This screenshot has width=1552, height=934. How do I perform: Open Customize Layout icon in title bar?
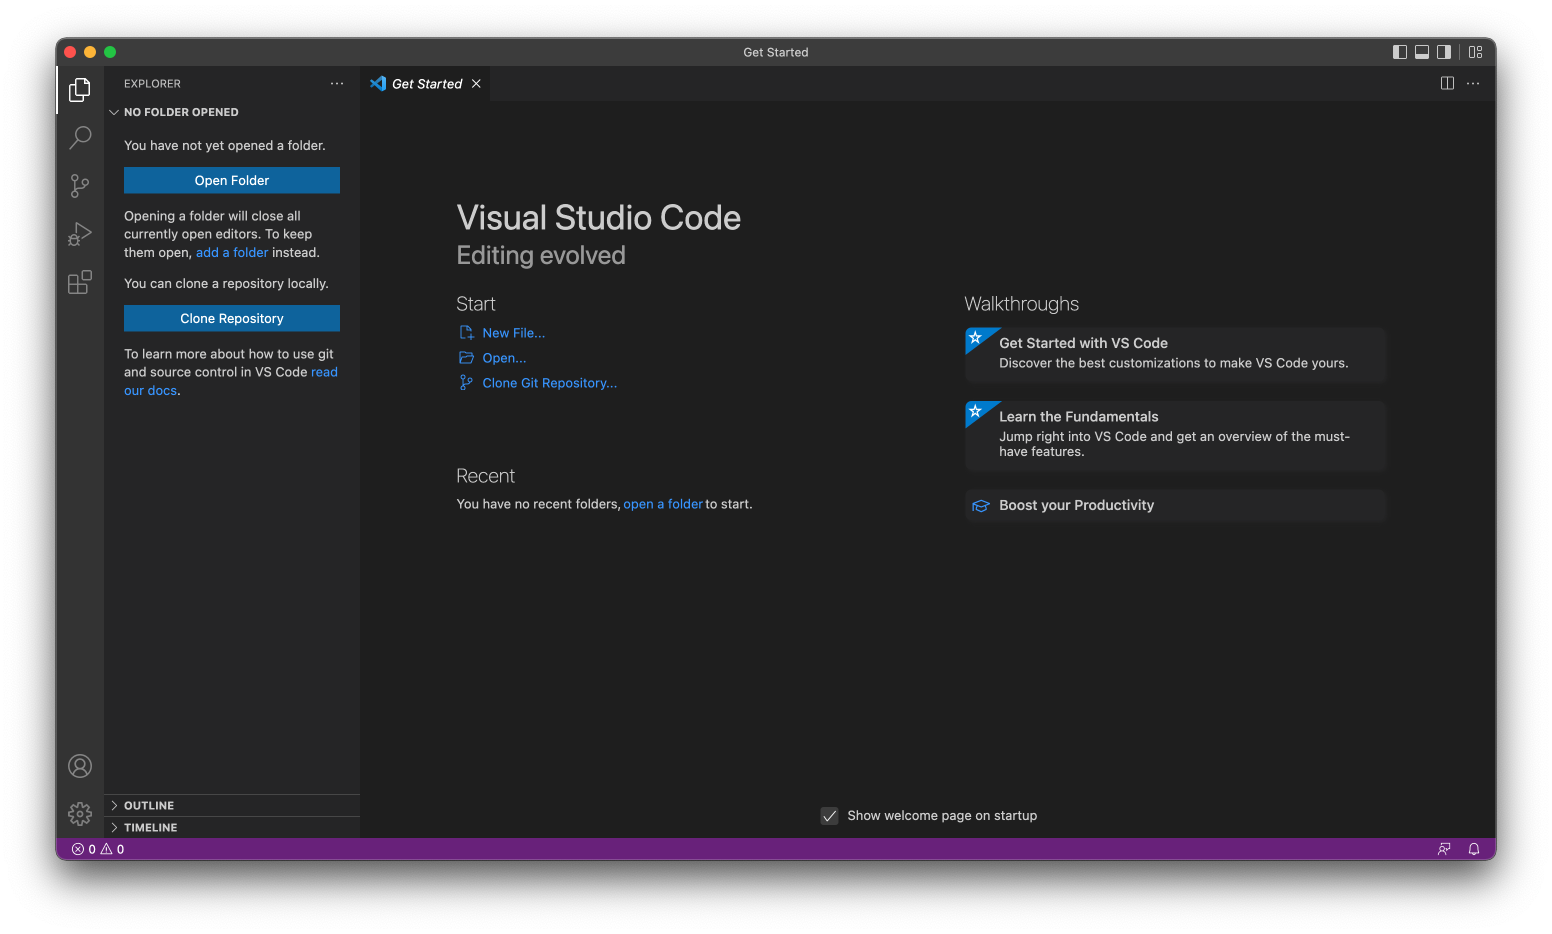(x=1476, y=52)
